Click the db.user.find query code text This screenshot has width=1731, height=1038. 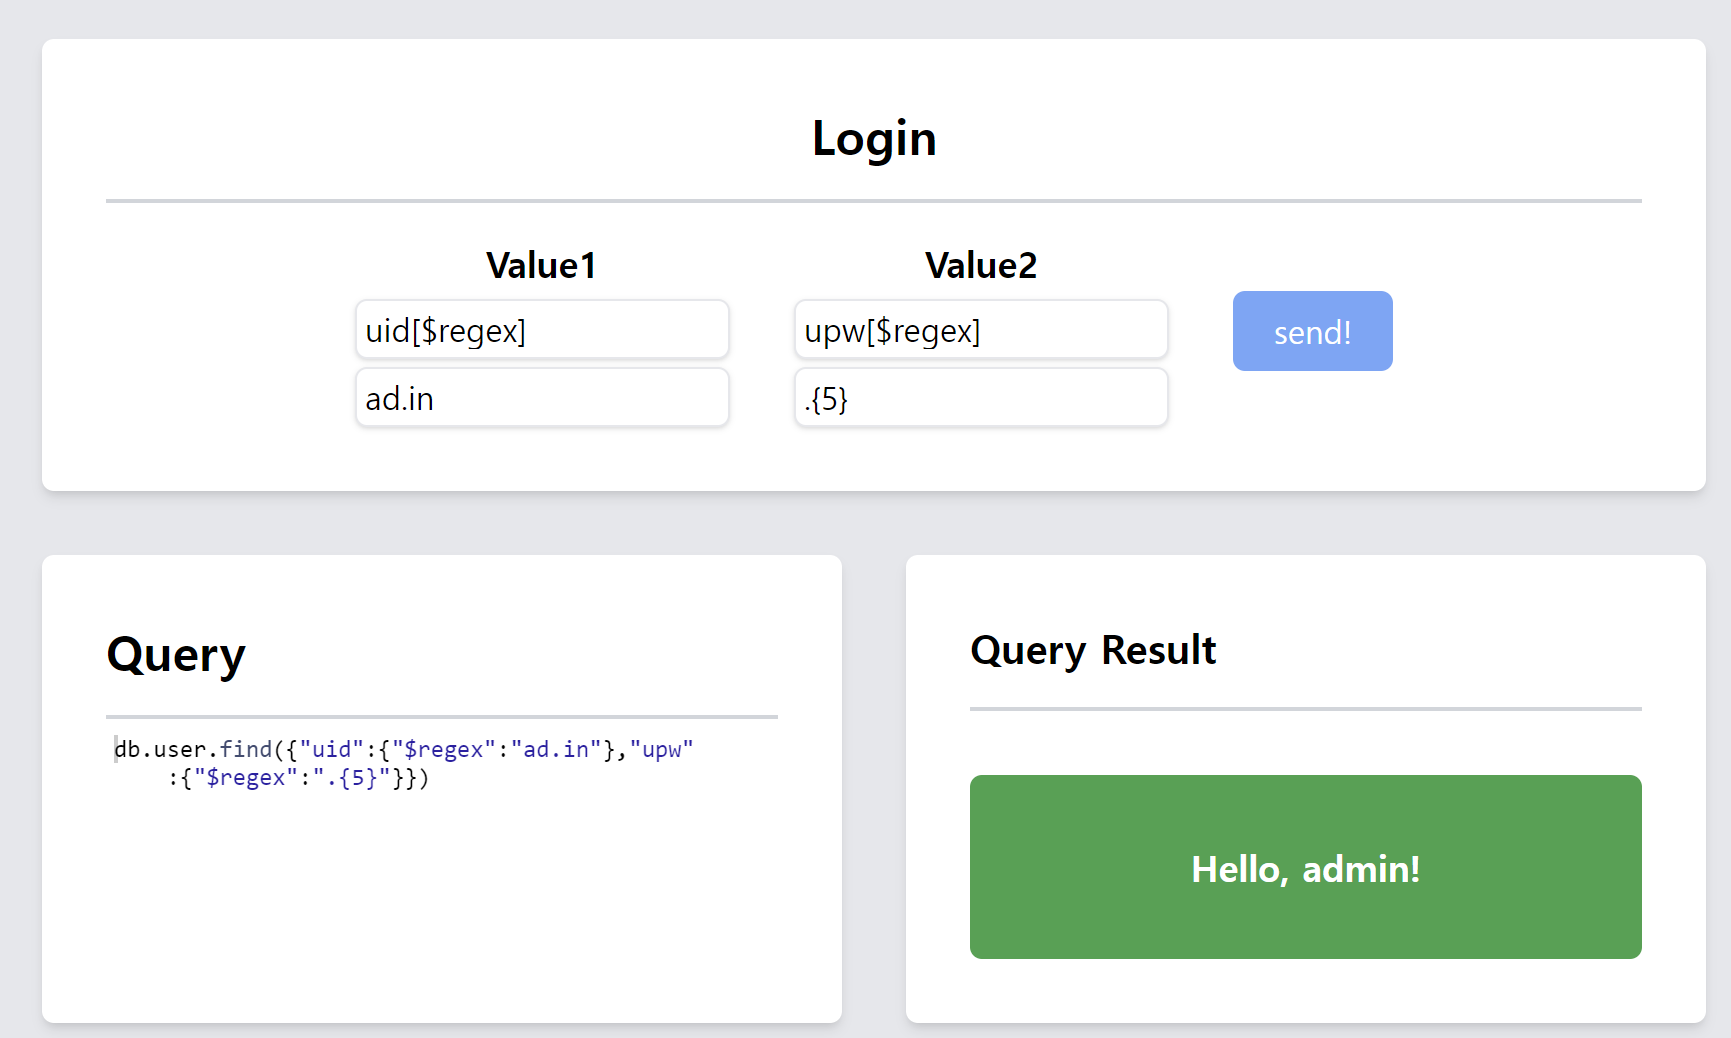[403, 763]
